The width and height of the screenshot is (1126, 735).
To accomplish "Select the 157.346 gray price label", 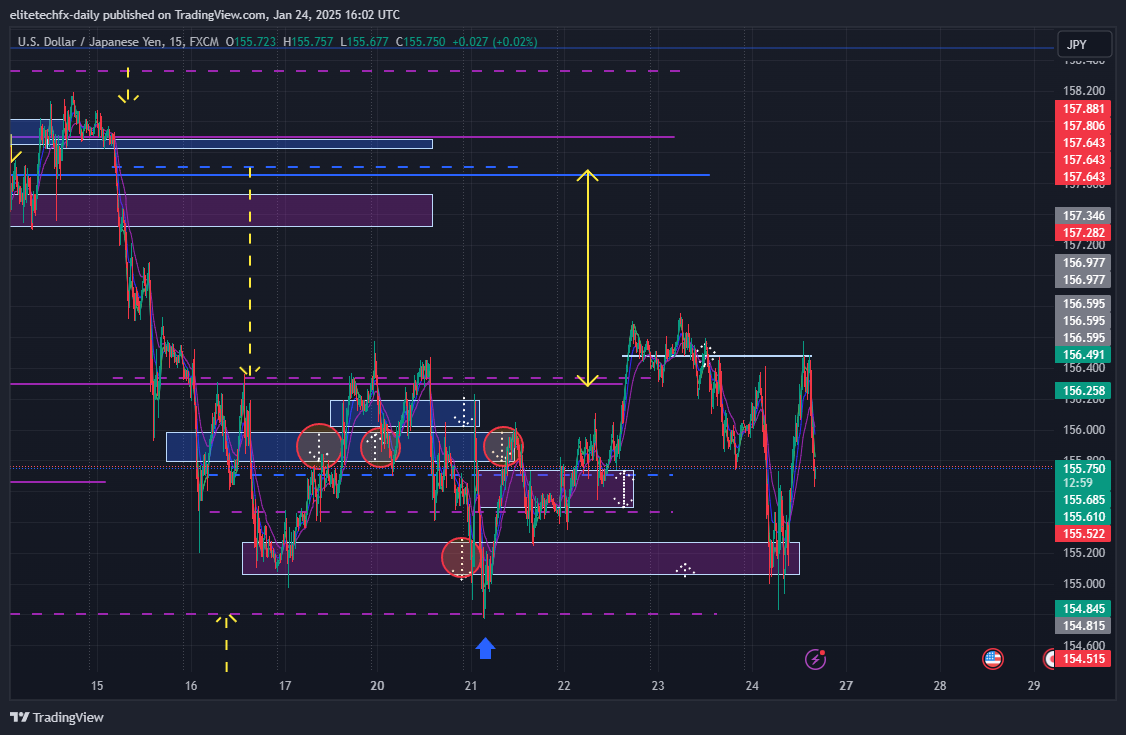I will [1083, 215].
